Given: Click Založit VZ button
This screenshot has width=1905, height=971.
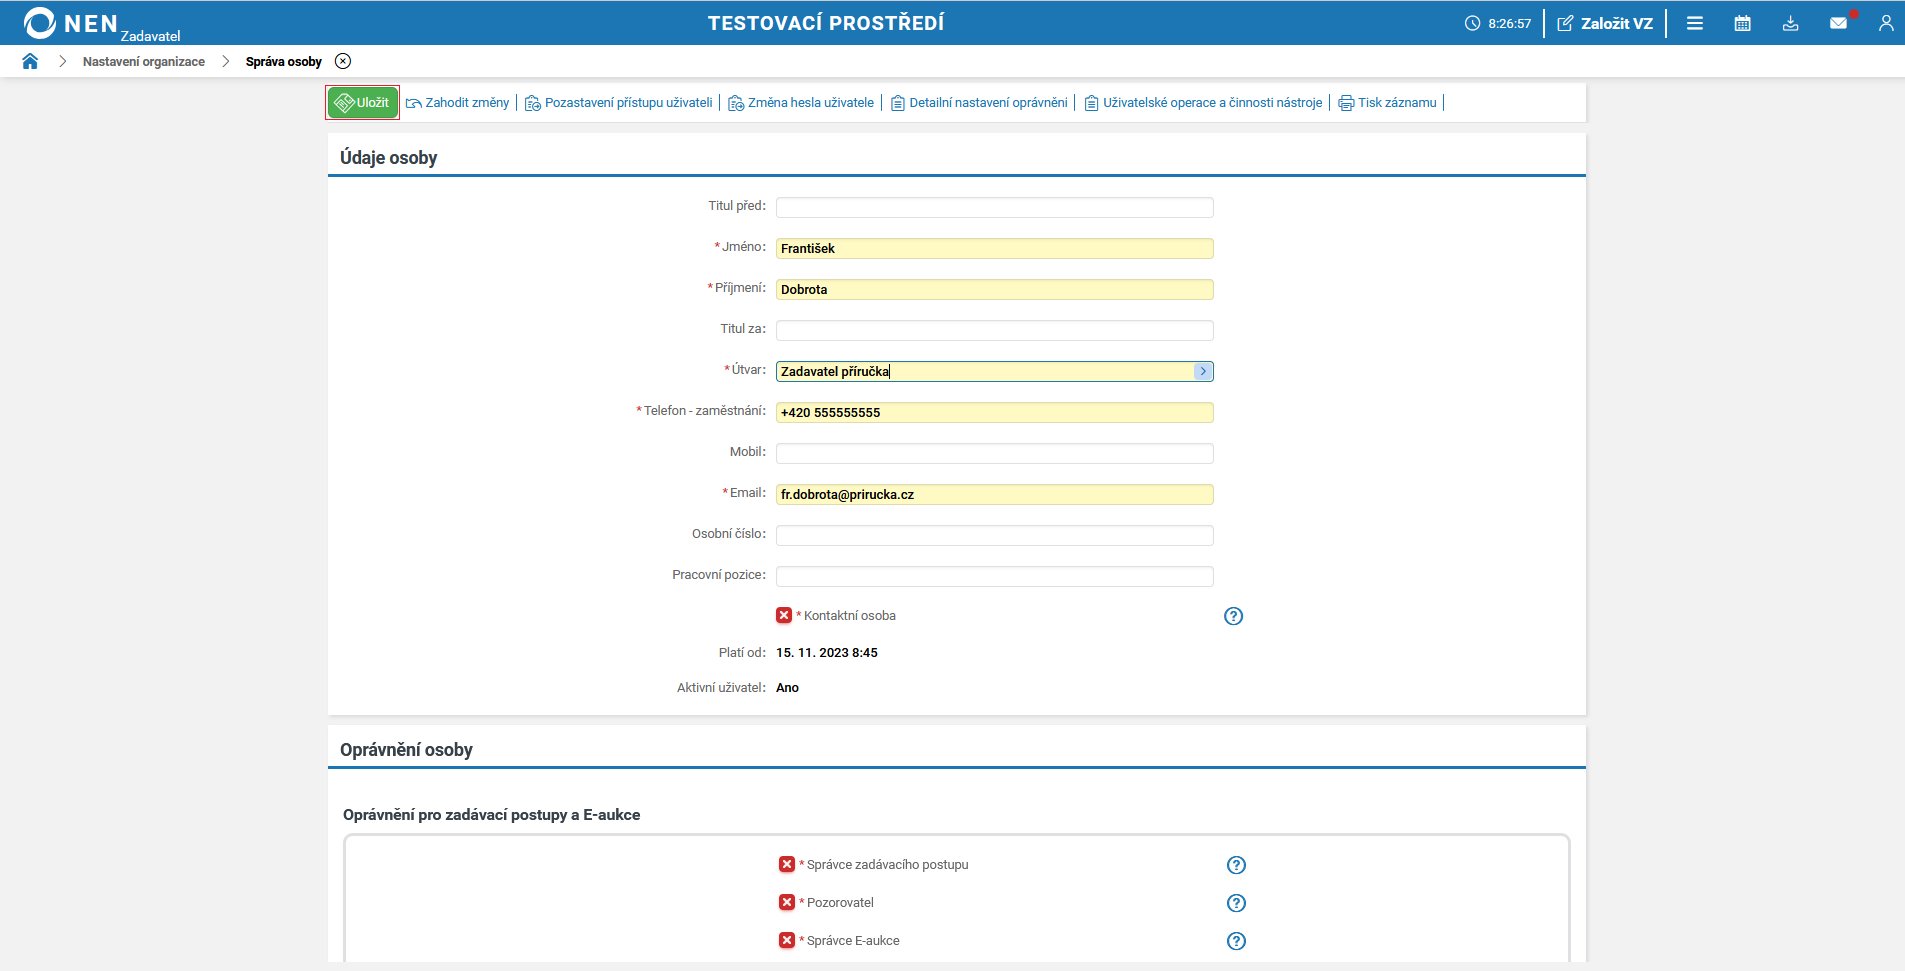Looking at the screenshot, I should 1605,23.
